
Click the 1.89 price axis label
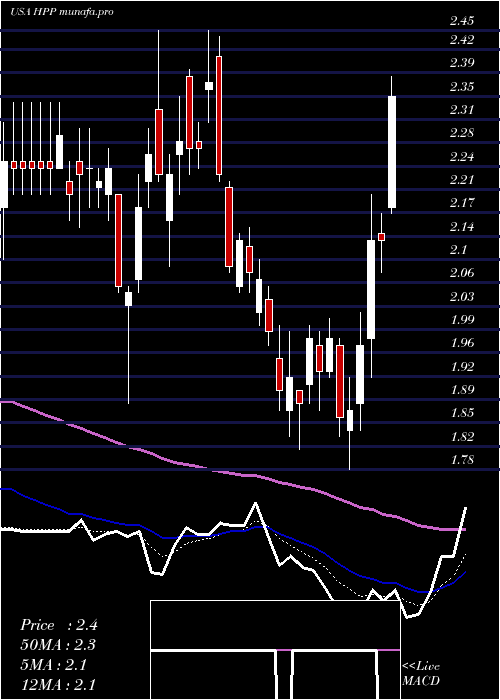462,390
